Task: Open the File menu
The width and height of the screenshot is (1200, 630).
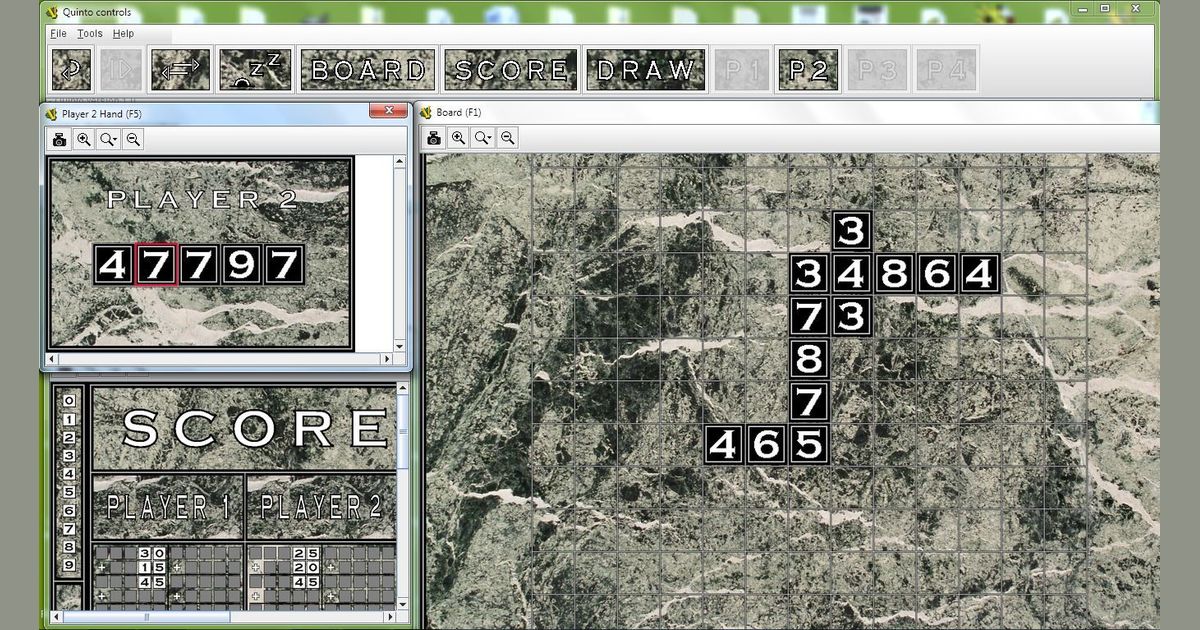Action: pyautogui.click(x=58, y=33)
